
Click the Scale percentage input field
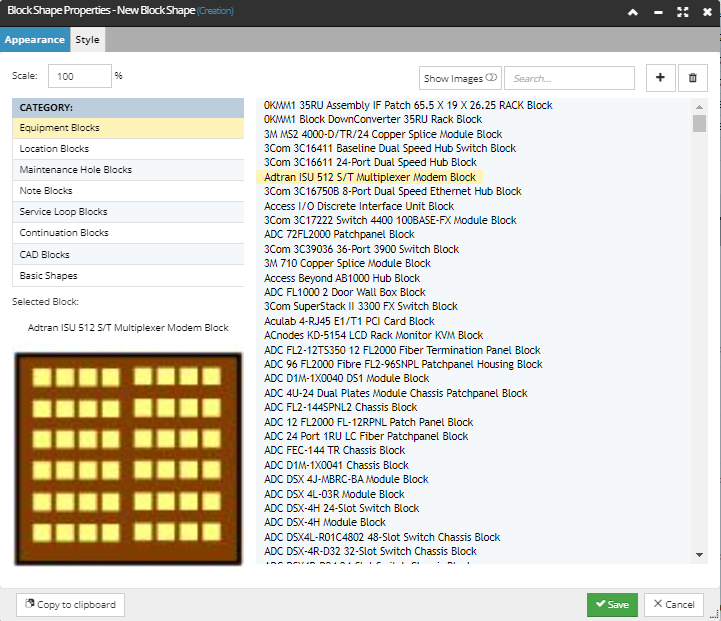80,76
